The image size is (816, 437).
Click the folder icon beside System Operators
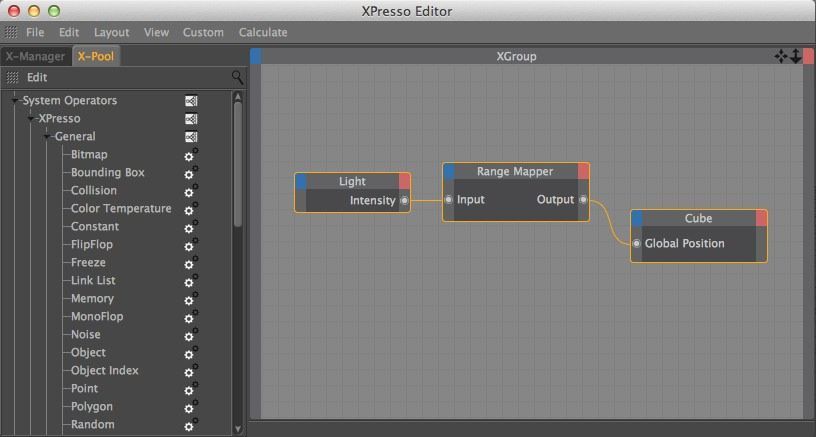191,101
